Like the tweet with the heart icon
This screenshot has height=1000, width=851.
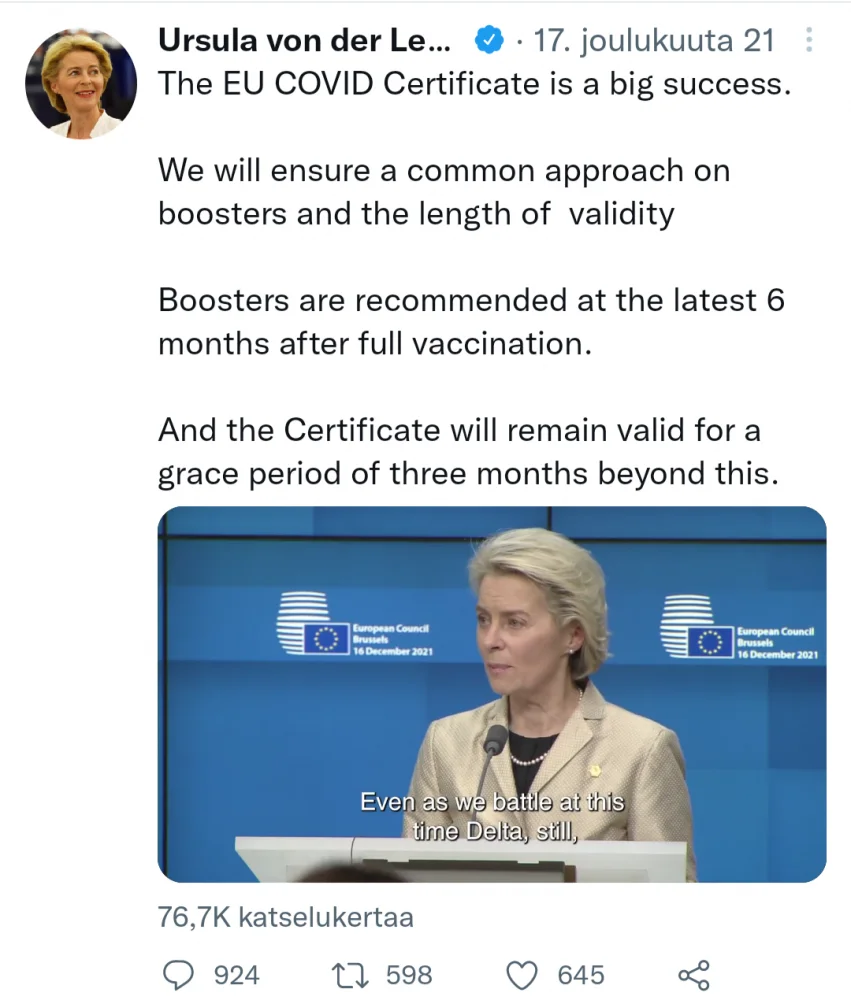(x=523, y=974)
